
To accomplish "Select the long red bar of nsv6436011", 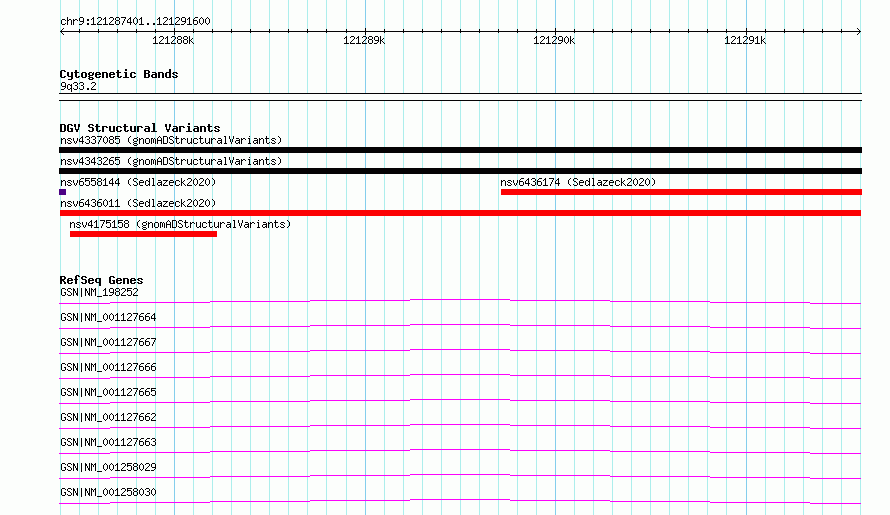I will point(460,213).
